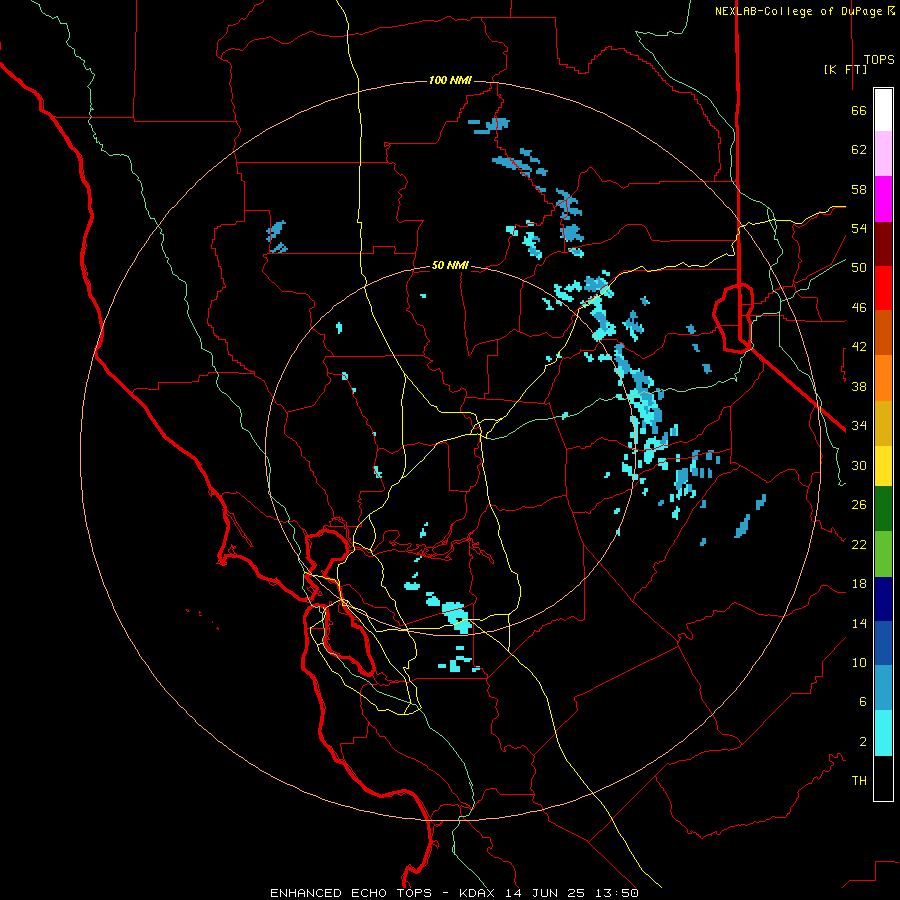Select the dark green legend swatch

pyautogui.click(x=883, y=509)
